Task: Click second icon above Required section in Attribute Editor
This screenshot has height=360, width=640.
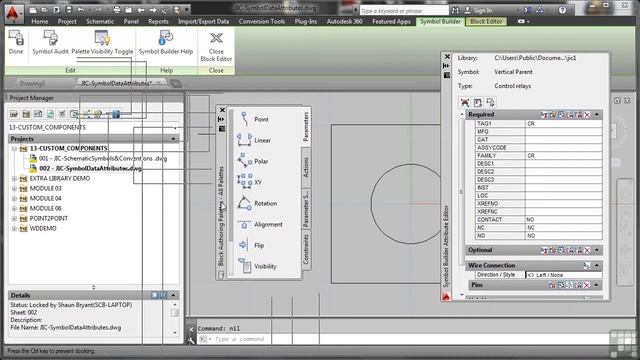Action: (x=478, y=102)
